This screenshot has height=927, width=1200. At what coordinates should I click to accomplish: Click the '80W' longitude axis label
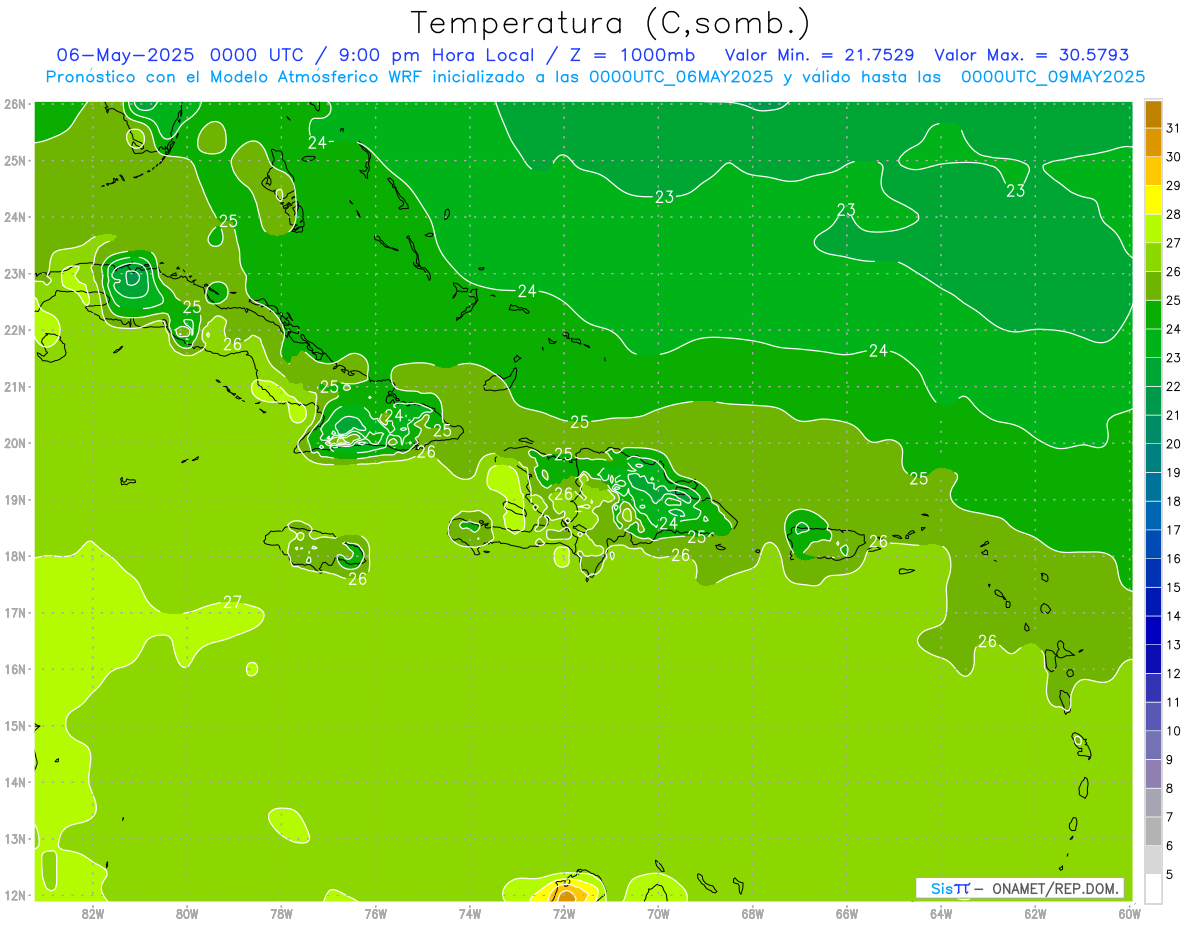[187, 913]
